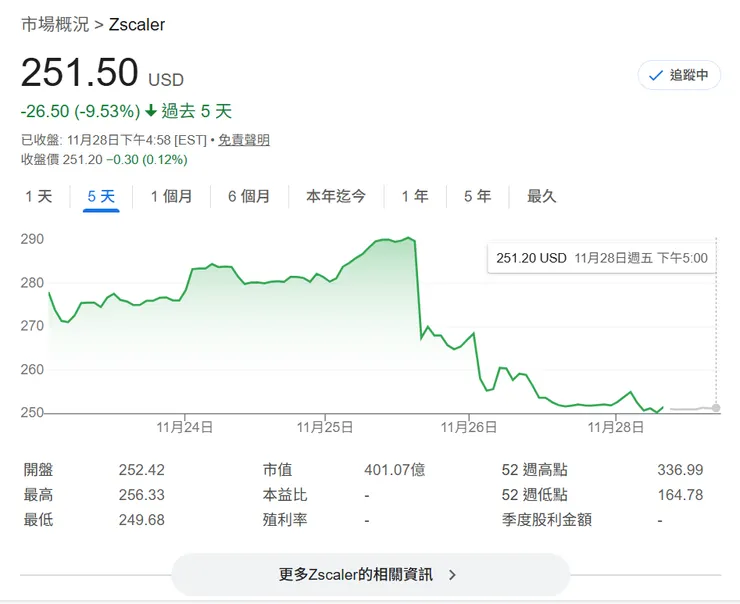Select the 最久 max range tab
The height and width of the screenshot is (604, 740).
click(x=541, y=196)
